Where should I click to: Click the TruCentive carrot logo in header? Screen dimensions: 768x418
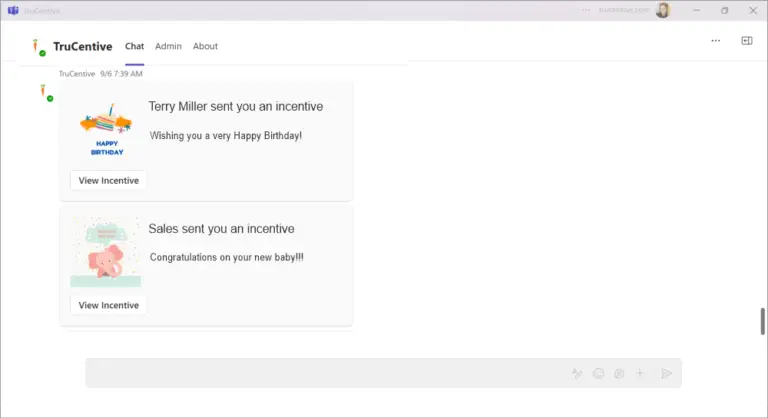(39, 48)
